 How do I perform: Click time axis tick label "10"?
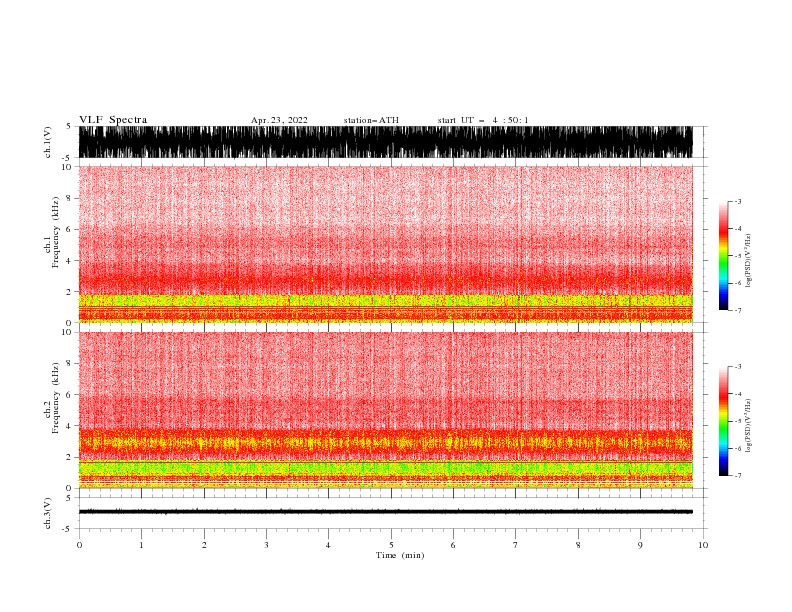(x=703, y=545)
